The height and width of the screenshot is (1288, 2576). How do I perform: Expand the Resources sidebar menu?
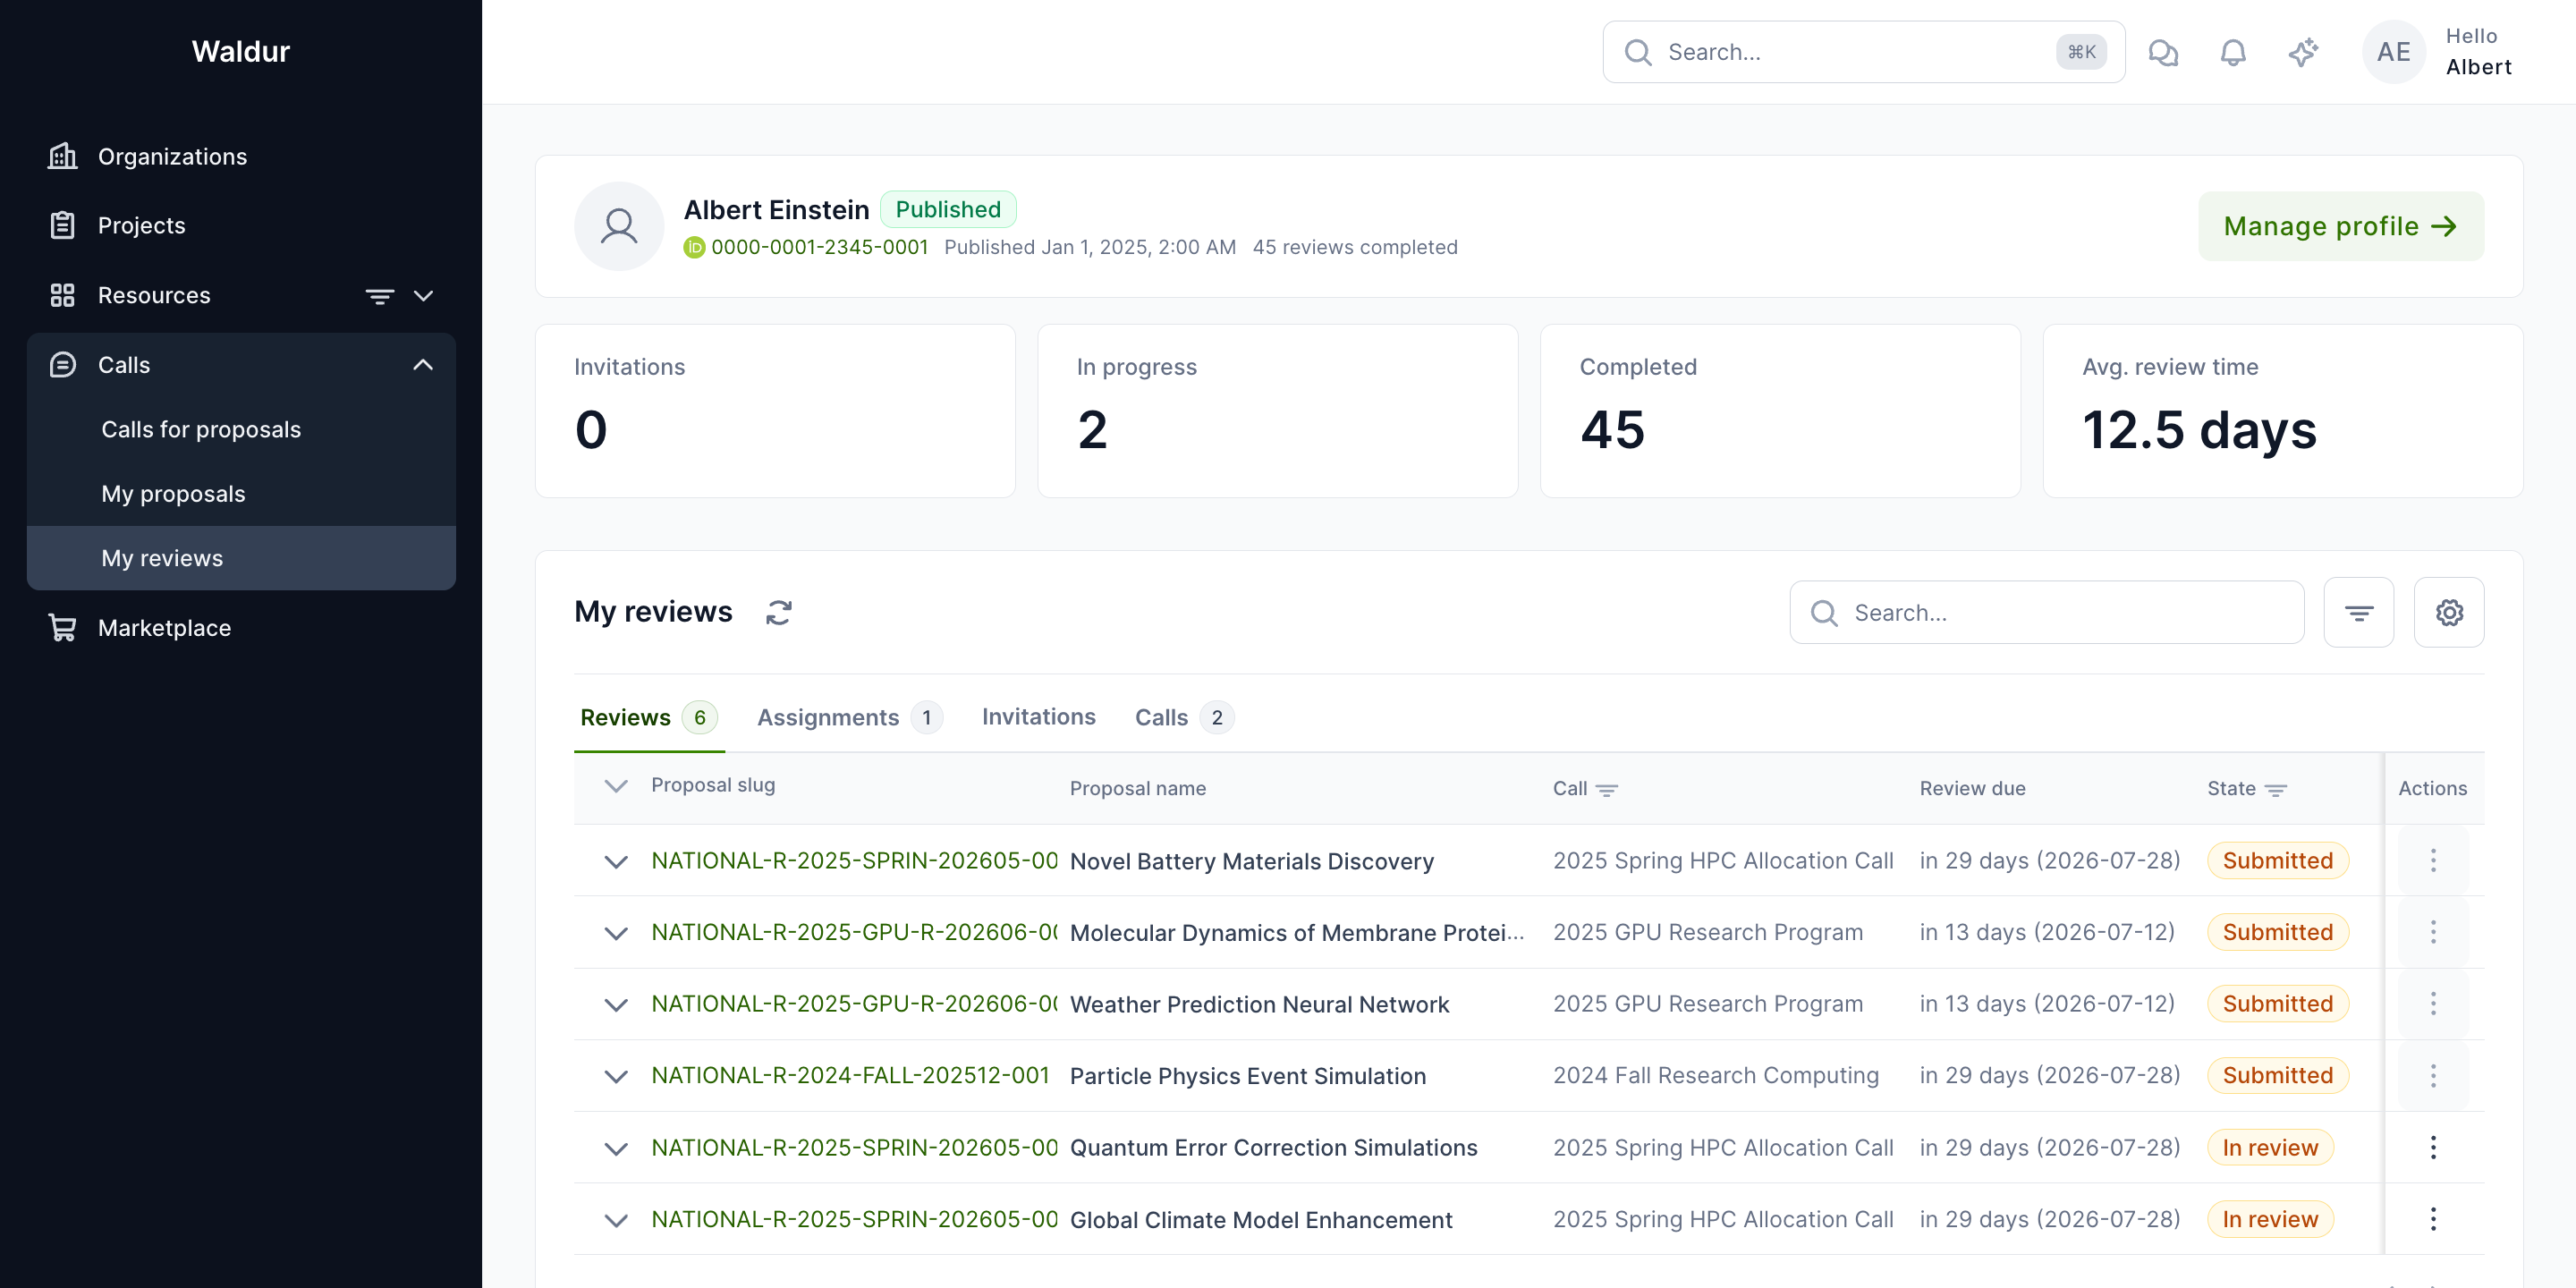423,296
